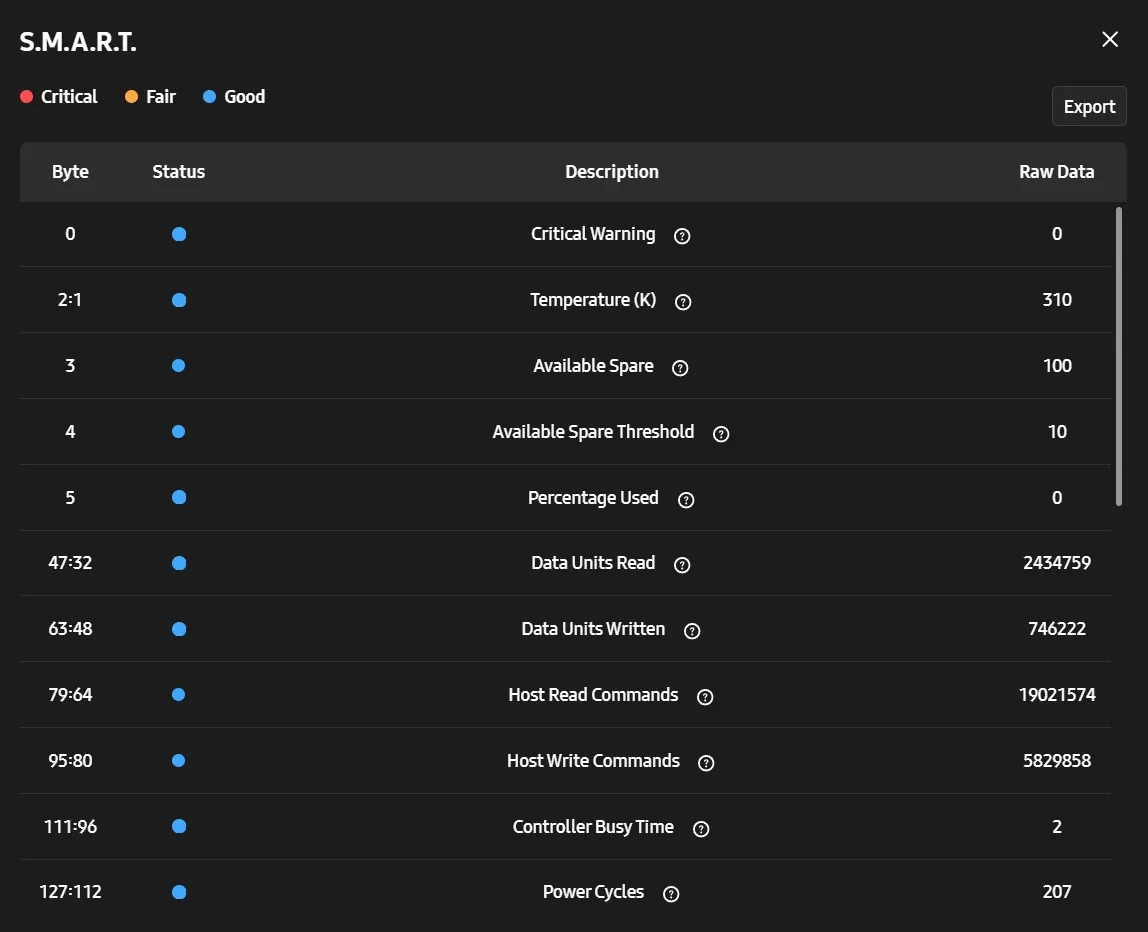
Task: Show info for Available Spare
Action: (x=679, y=368)
